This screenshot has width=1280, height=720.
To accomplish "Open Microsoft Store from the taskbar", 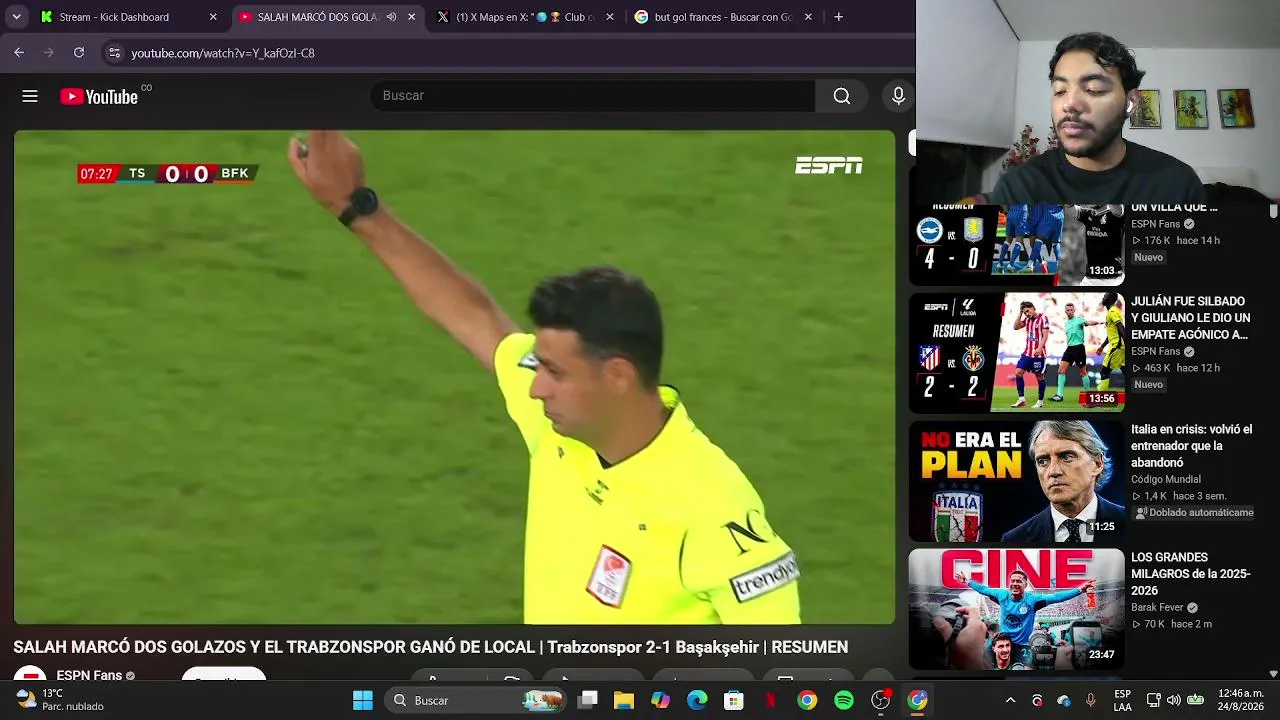I will tap(734, 700).
